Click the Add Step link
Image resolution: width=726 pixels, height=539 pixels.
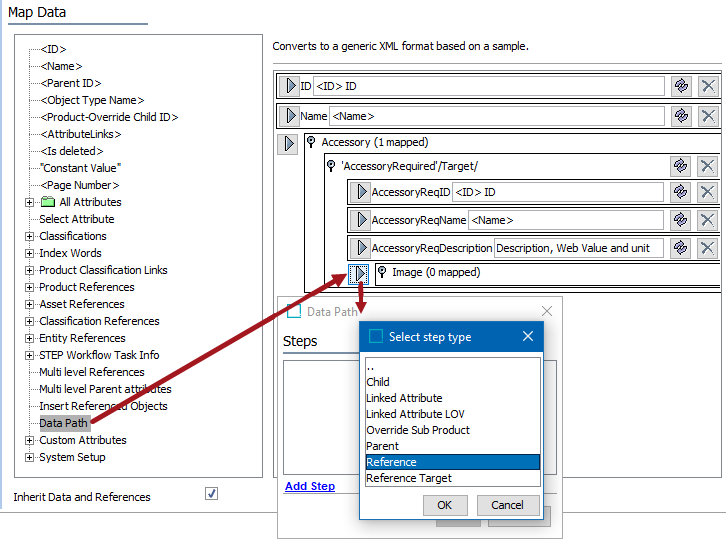[x=309, y=486]
